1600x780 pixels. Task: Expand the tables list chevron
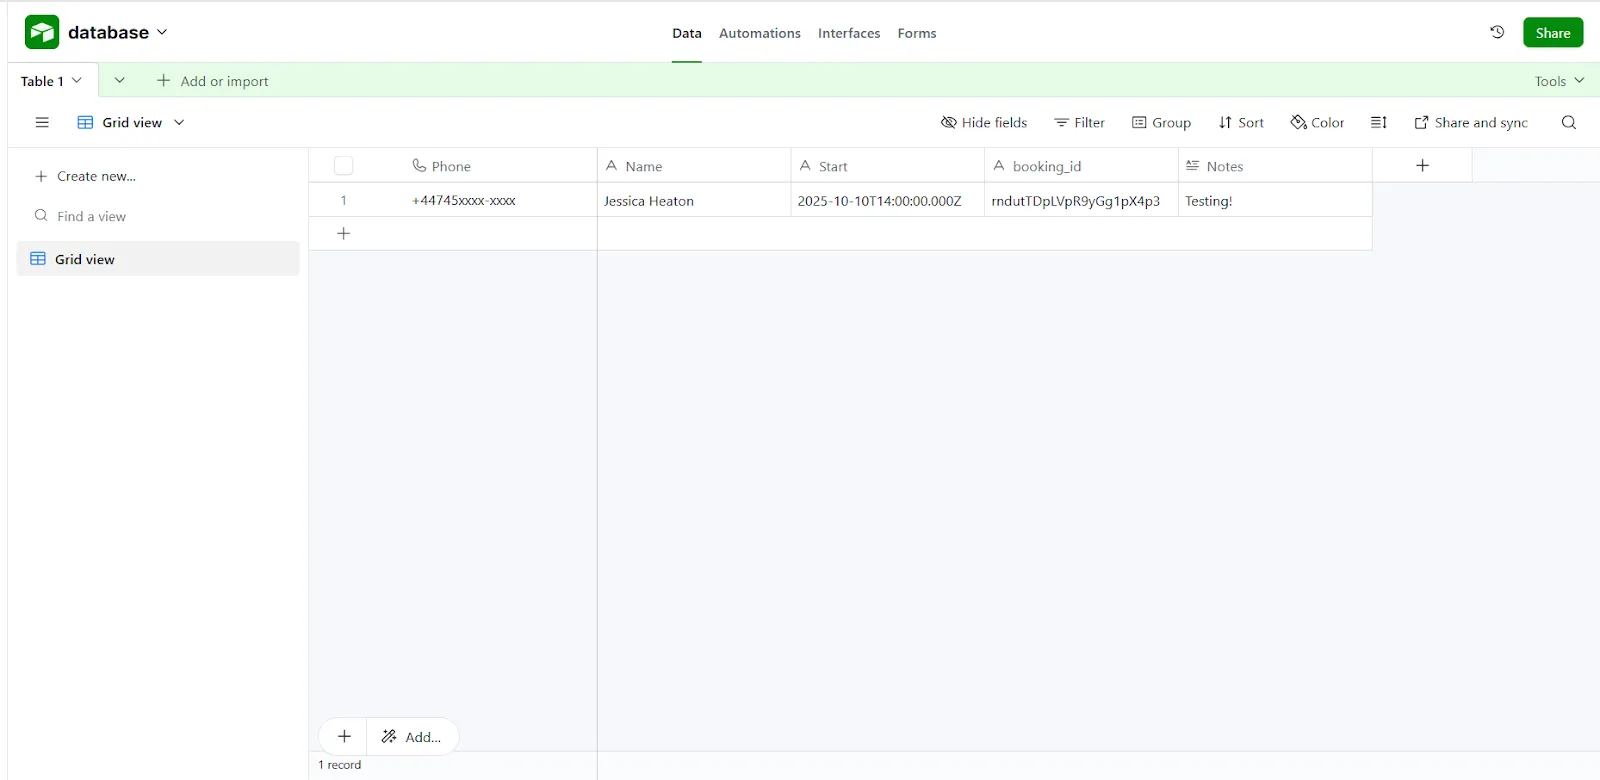pyautogui.click(x=120, y=80)
